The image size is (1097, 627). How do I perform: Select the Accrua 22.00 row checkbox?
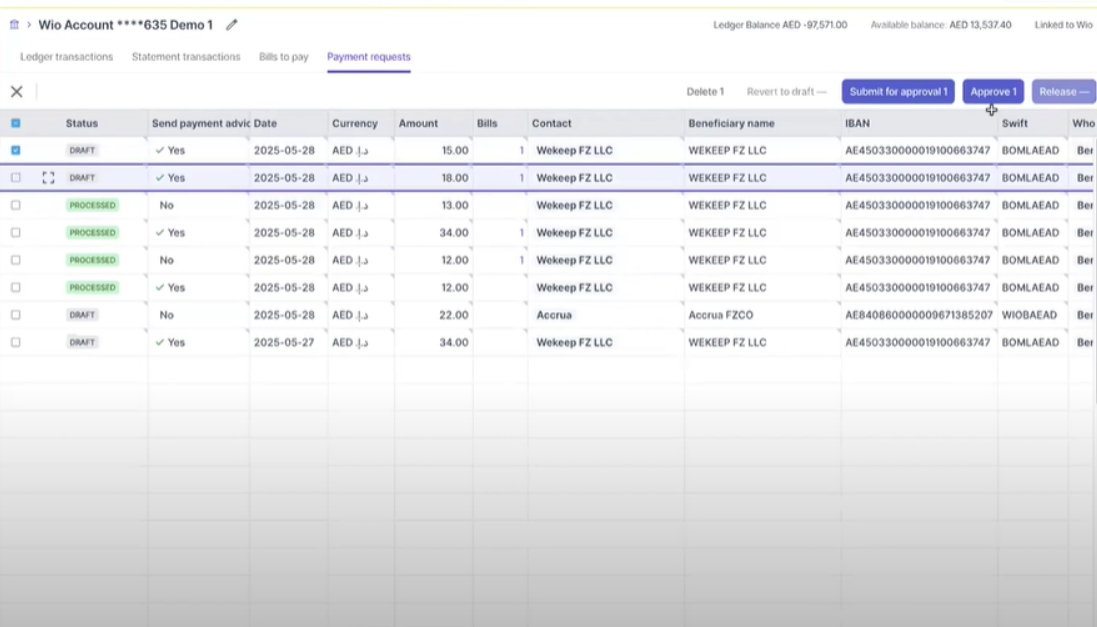[x=15, y=315]
